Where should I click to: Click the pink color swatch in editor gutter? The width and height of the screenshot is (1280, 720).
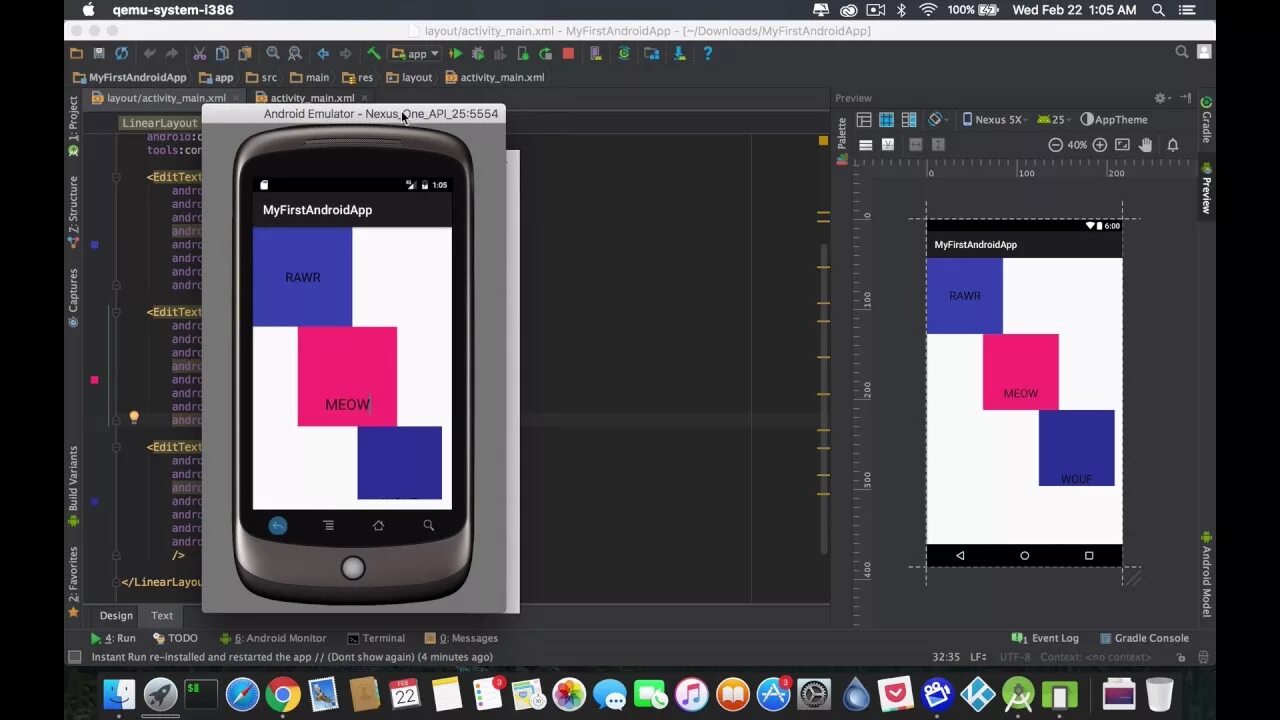(94, 380)
